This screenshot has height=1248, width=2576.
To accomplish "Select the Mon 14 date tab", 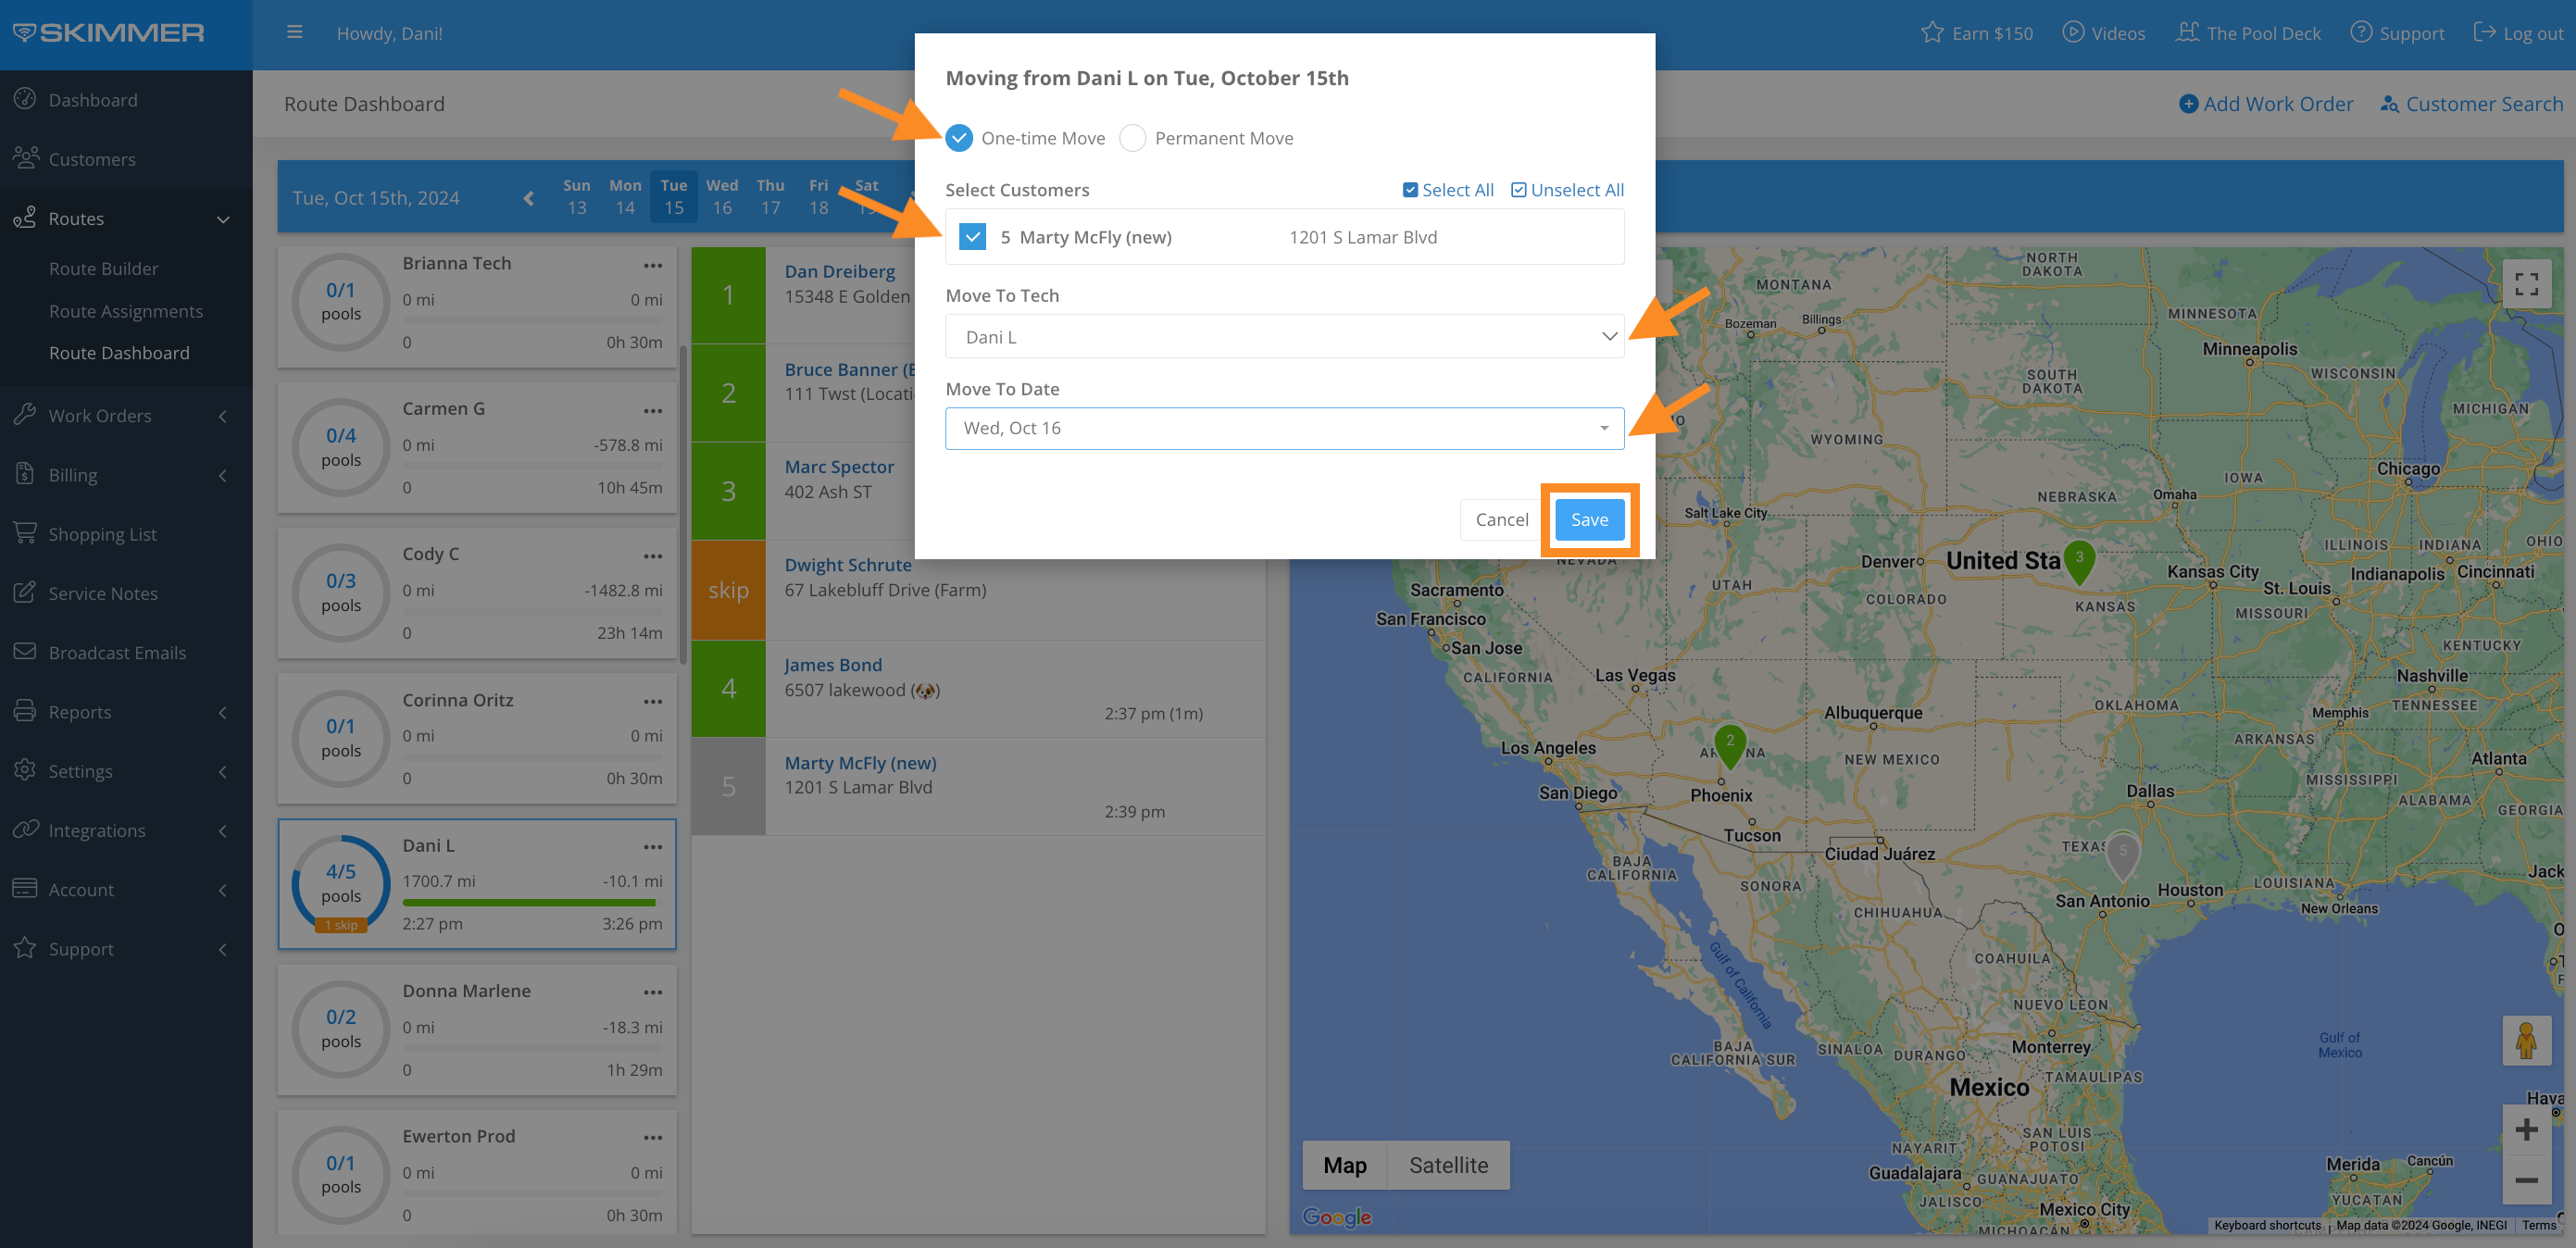I will click(625, 196).
